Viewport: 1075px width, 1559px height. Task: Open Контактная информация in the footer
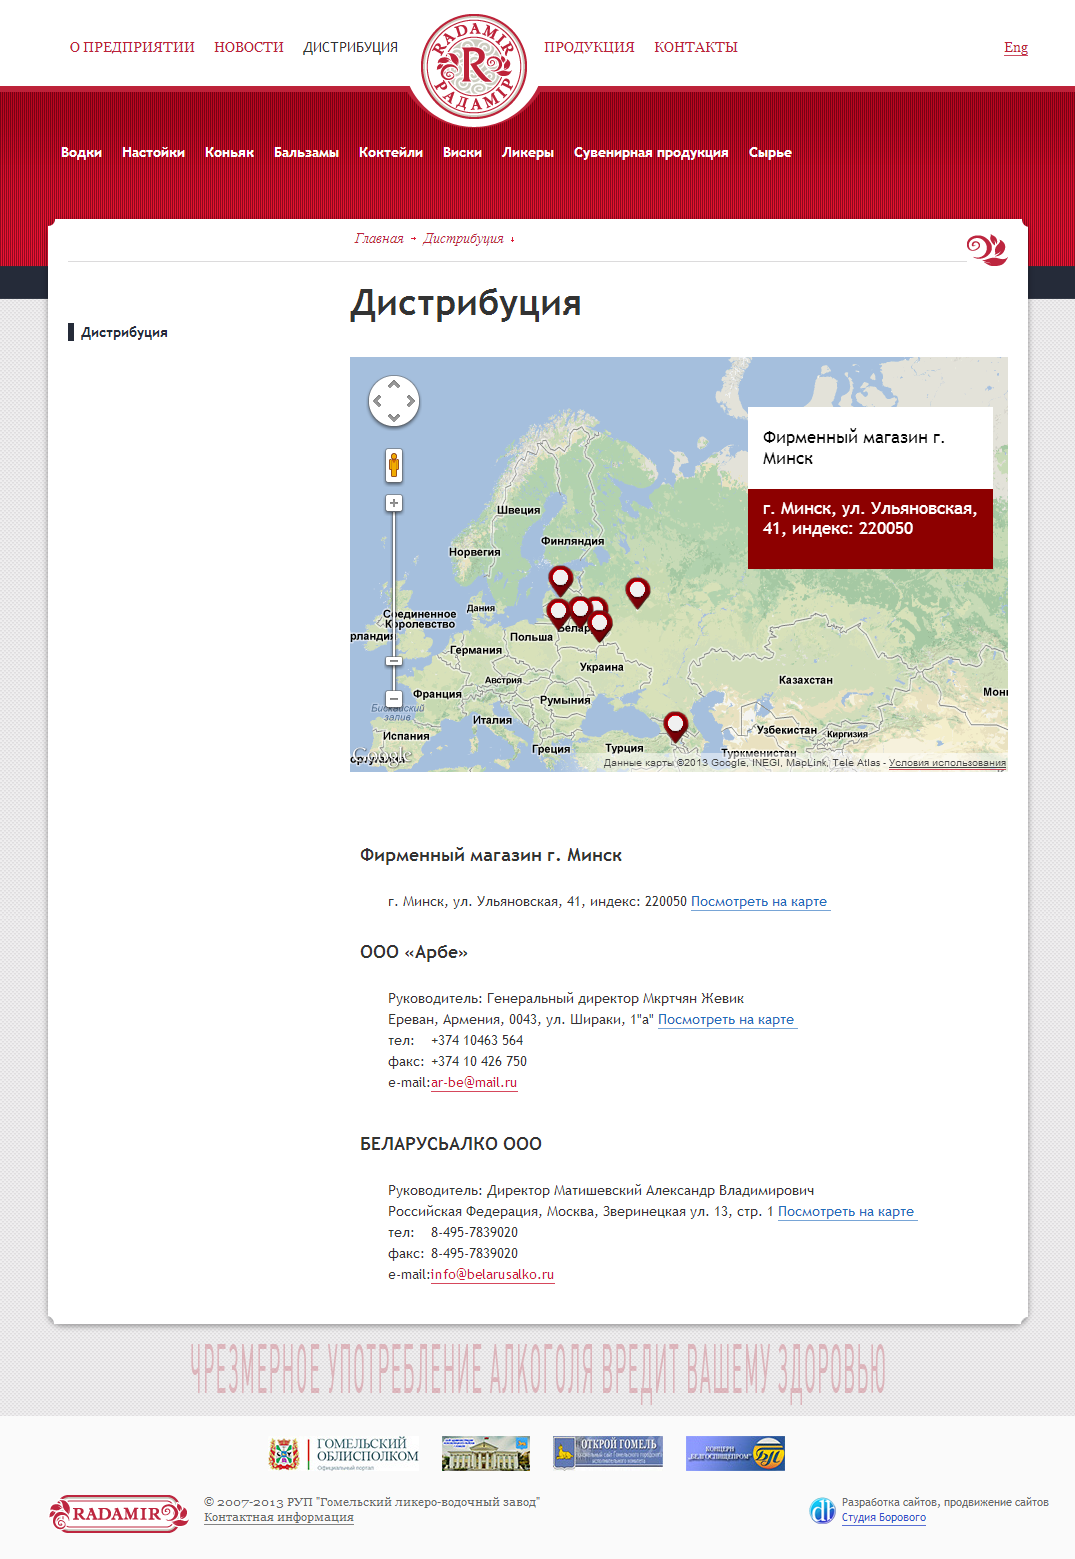(279, 1517)
